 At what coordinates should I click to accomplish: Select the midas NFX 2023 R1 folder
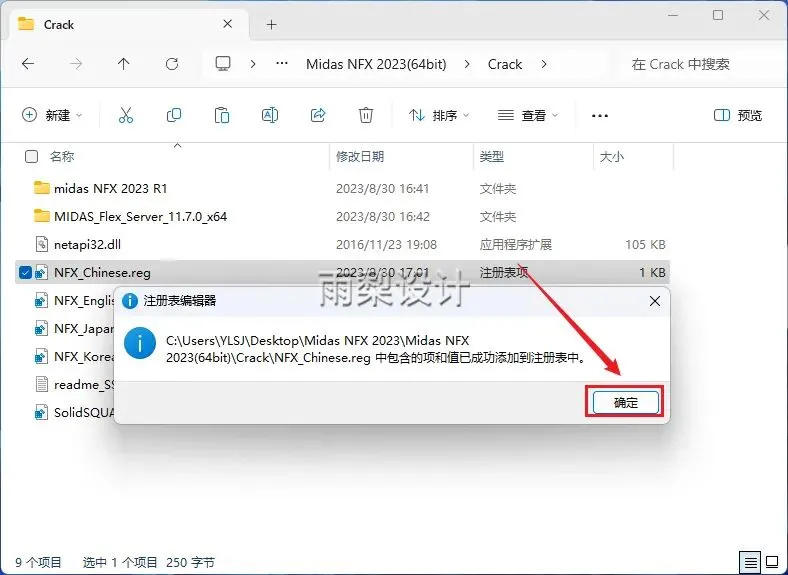[x=111, y=188]
